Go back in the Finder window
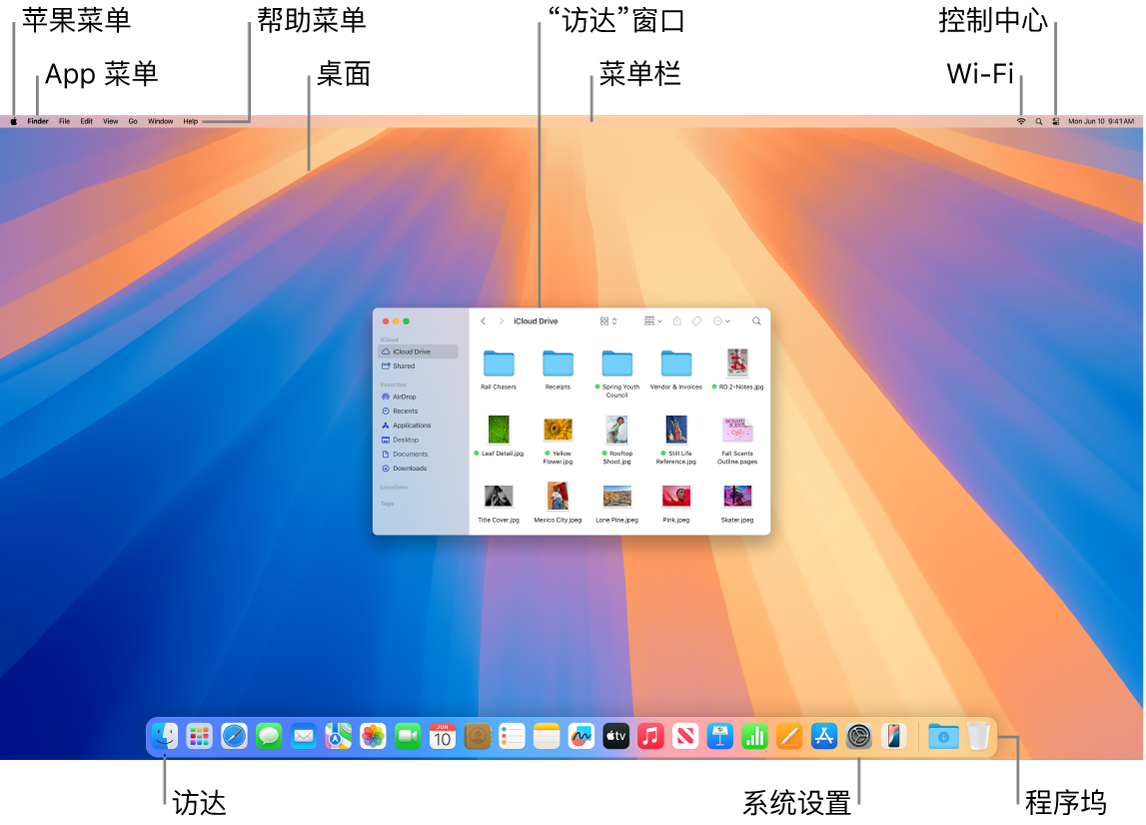The image size is (1146, 825). [x=483, y=321]
